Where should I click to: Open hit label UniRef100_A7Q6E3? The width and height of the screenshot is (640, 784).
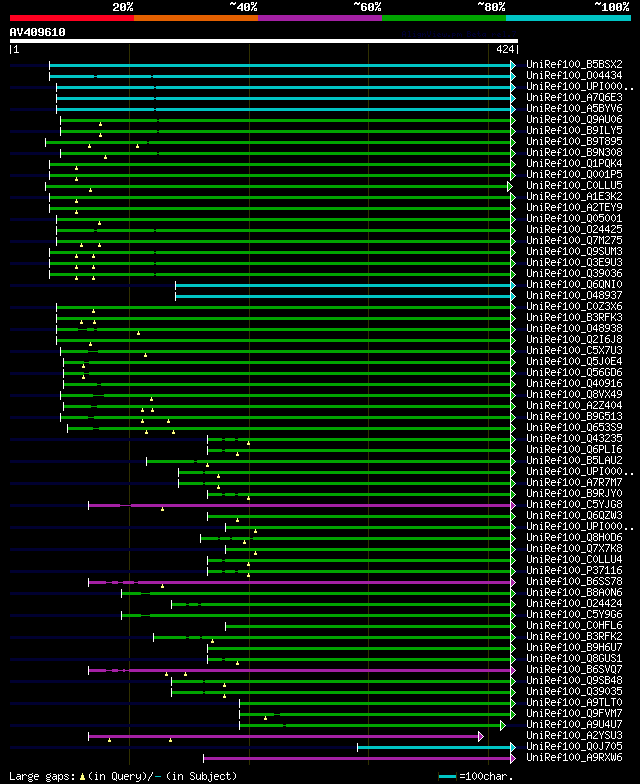pyautogui.click(x=574, y=98)
